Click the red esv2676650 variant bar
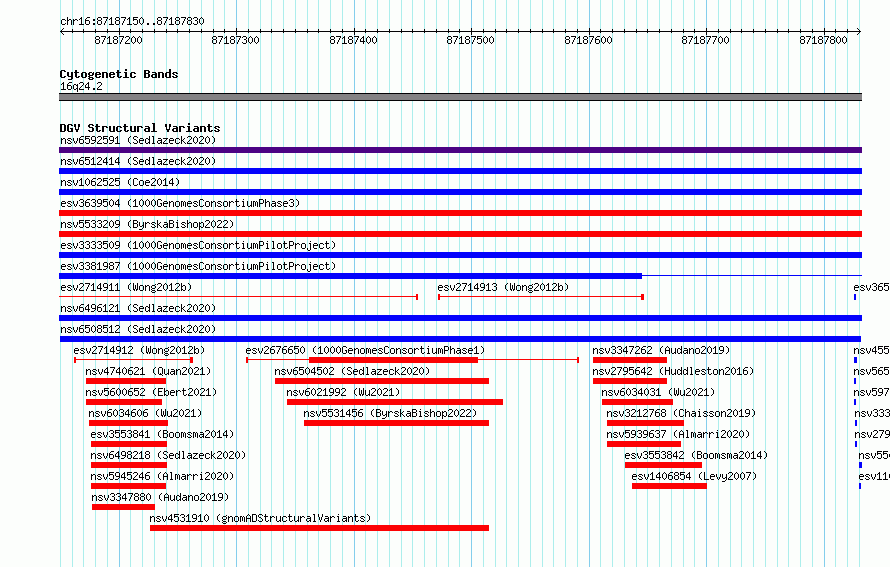Screen dimensions: 890x567 (x=393, y=360)
